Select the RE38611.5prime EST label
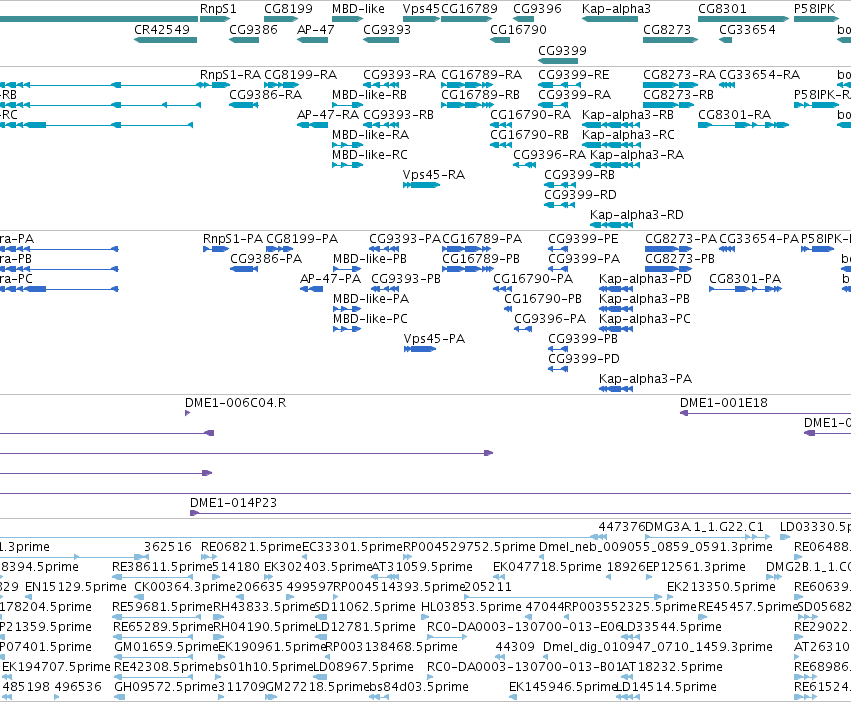 tap(162, 567)
